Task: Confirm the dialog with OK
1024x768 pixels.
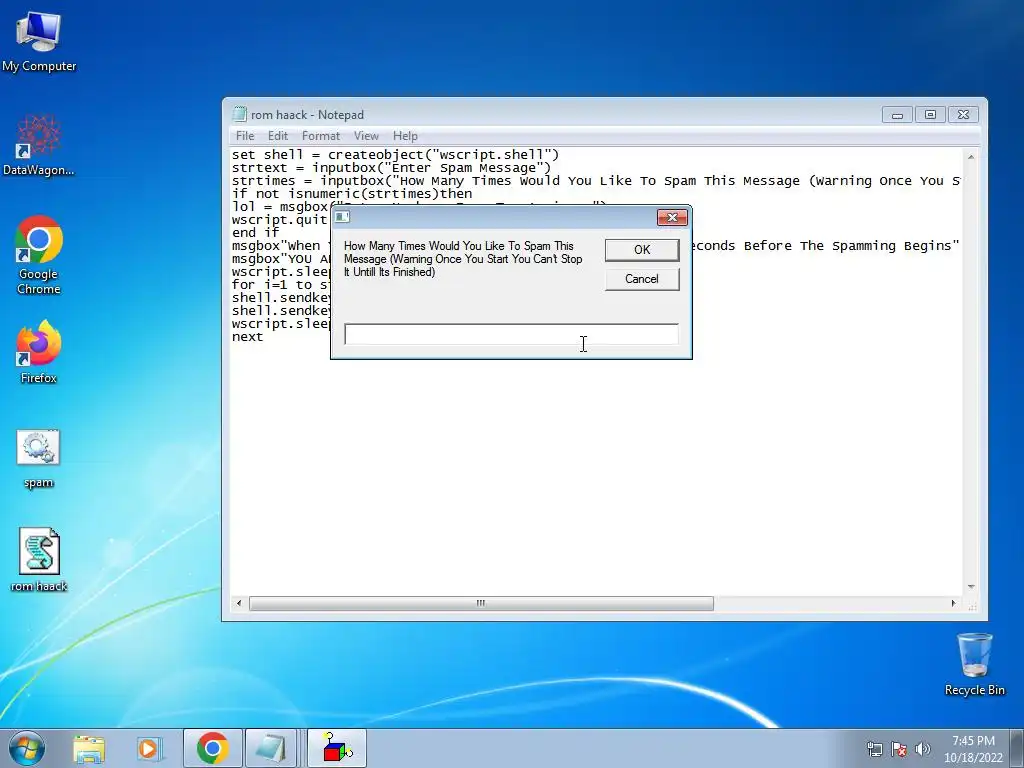Action: [x=642, y=250]
